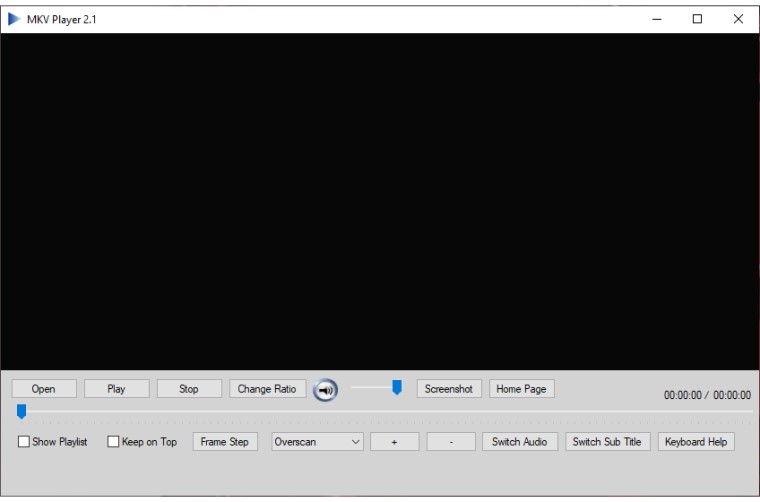Decrease overscan with the - button
The height and width of the screenshot is (502, 760).
pos(451,441)
